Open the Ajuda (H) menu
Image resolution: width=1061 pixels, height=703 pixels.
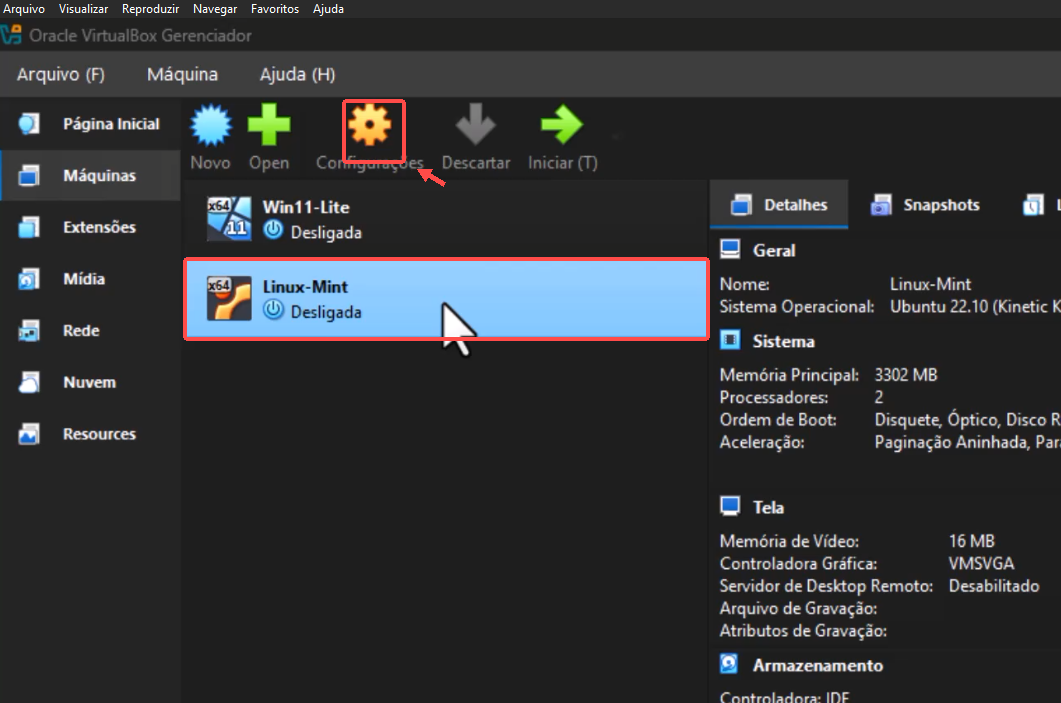(298, 74)
